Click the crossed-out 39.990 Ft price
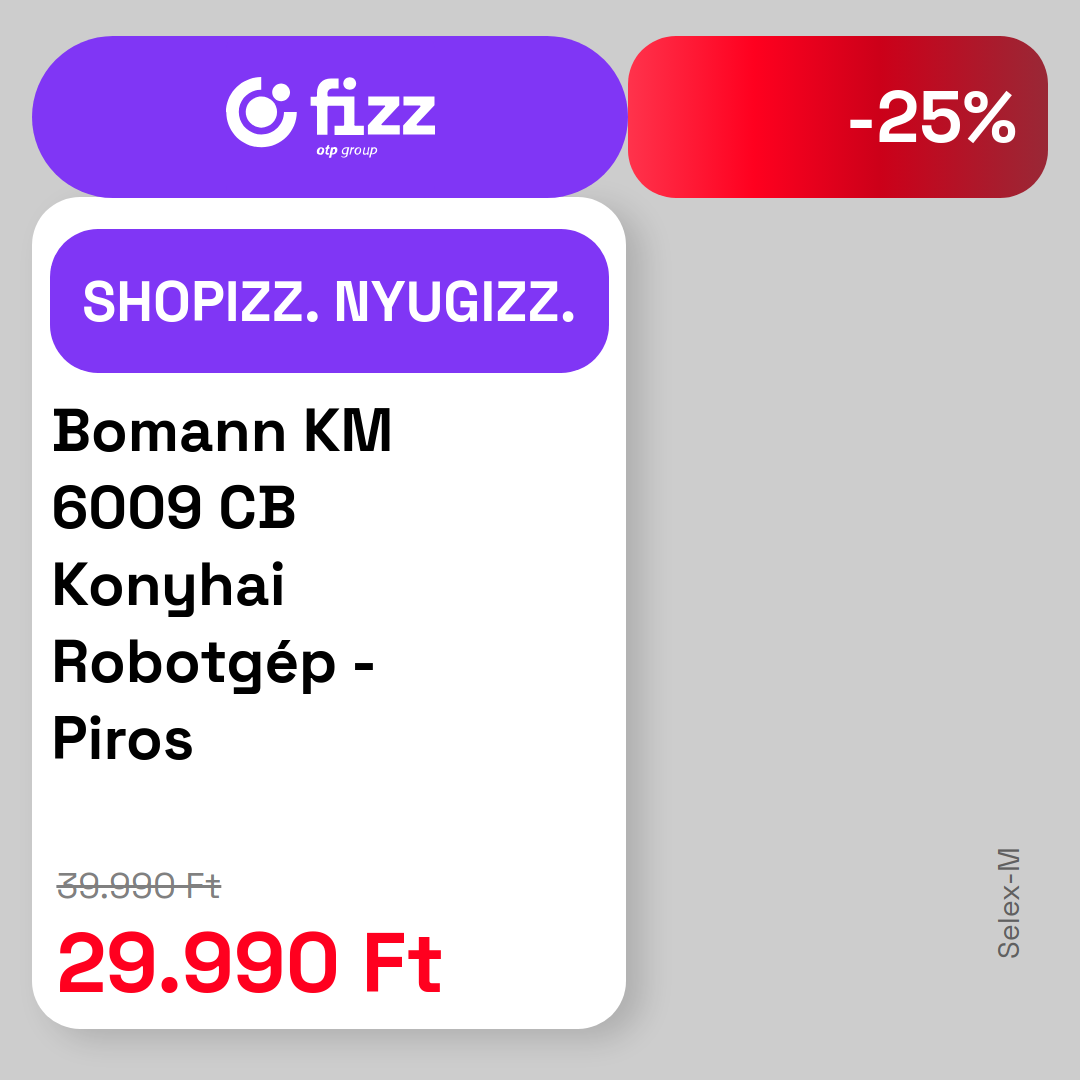This screenshot has height=1080, width=1080. (x=138, y=886)
